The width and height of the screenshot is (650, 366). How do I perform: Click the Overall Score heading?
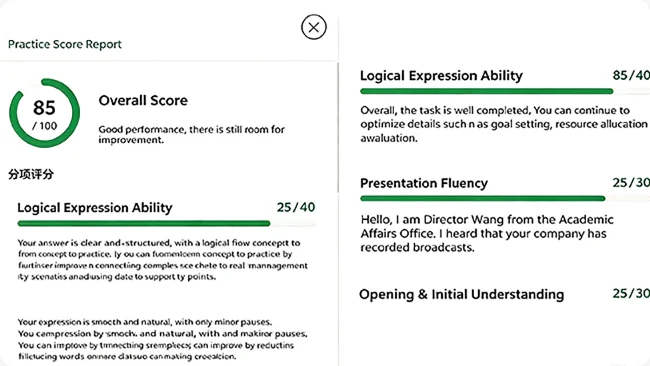point(143,100)
